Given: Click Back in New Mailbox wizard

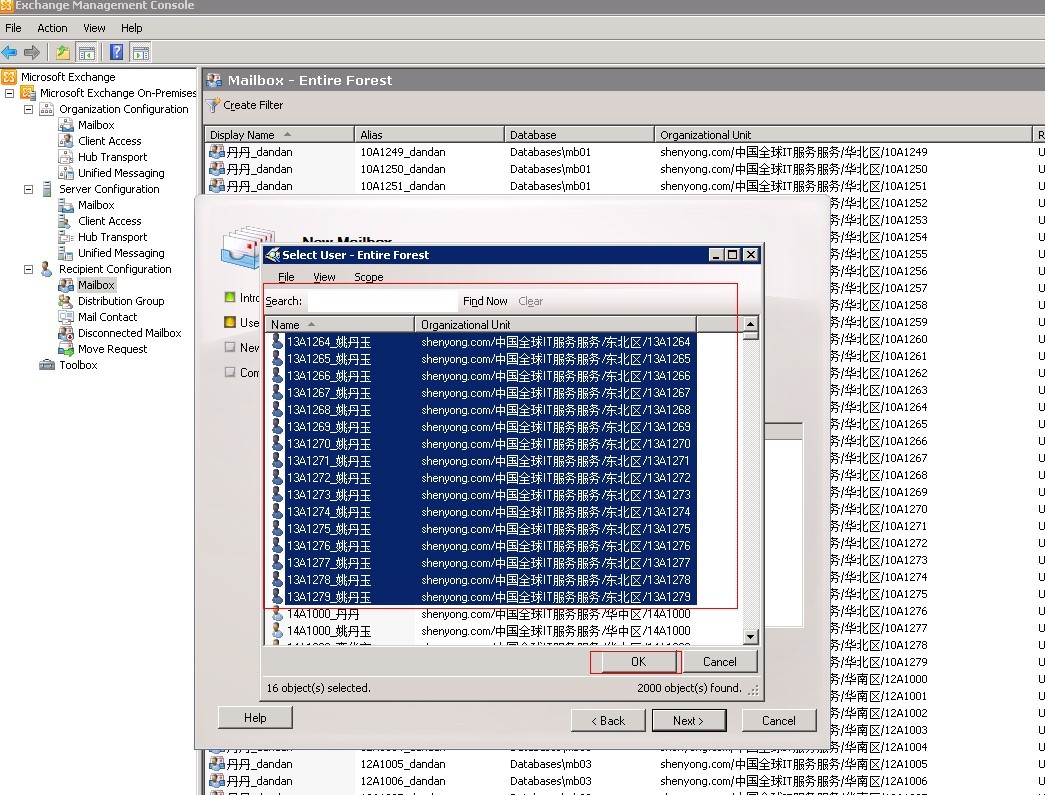Looking at the screenshot, I should (x=608, y=720).
